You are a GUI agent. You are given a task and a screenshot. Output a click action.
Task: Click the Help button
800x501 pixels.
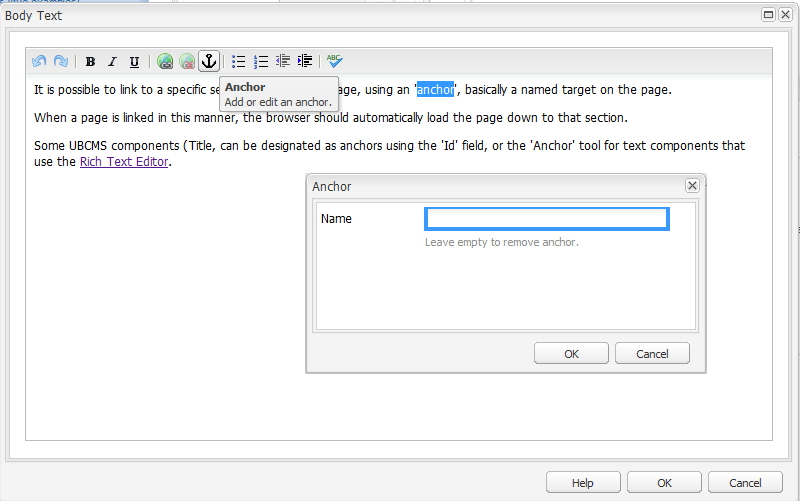(x=583, y=483)
